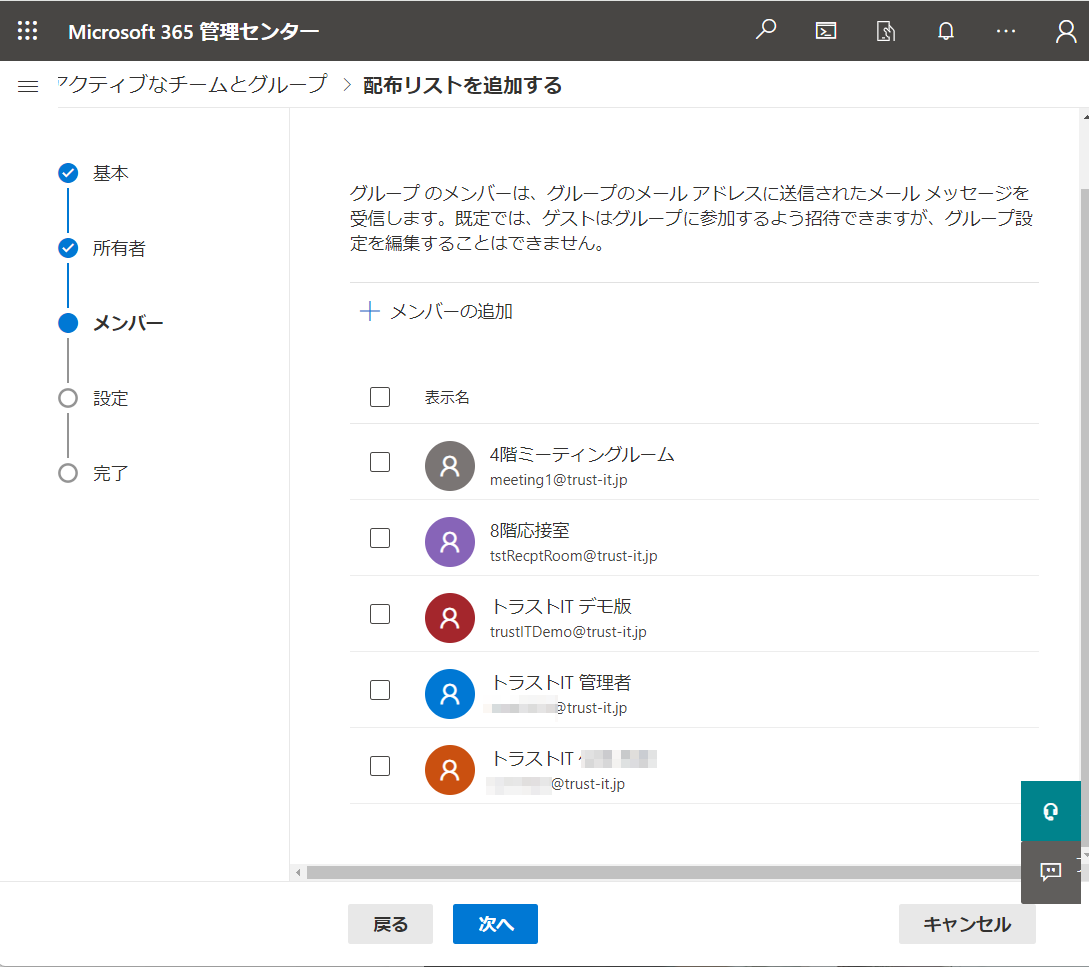The image size is (1089, 967).
Task: Open the more options ellipsis in header
Action: (1006, 31)
